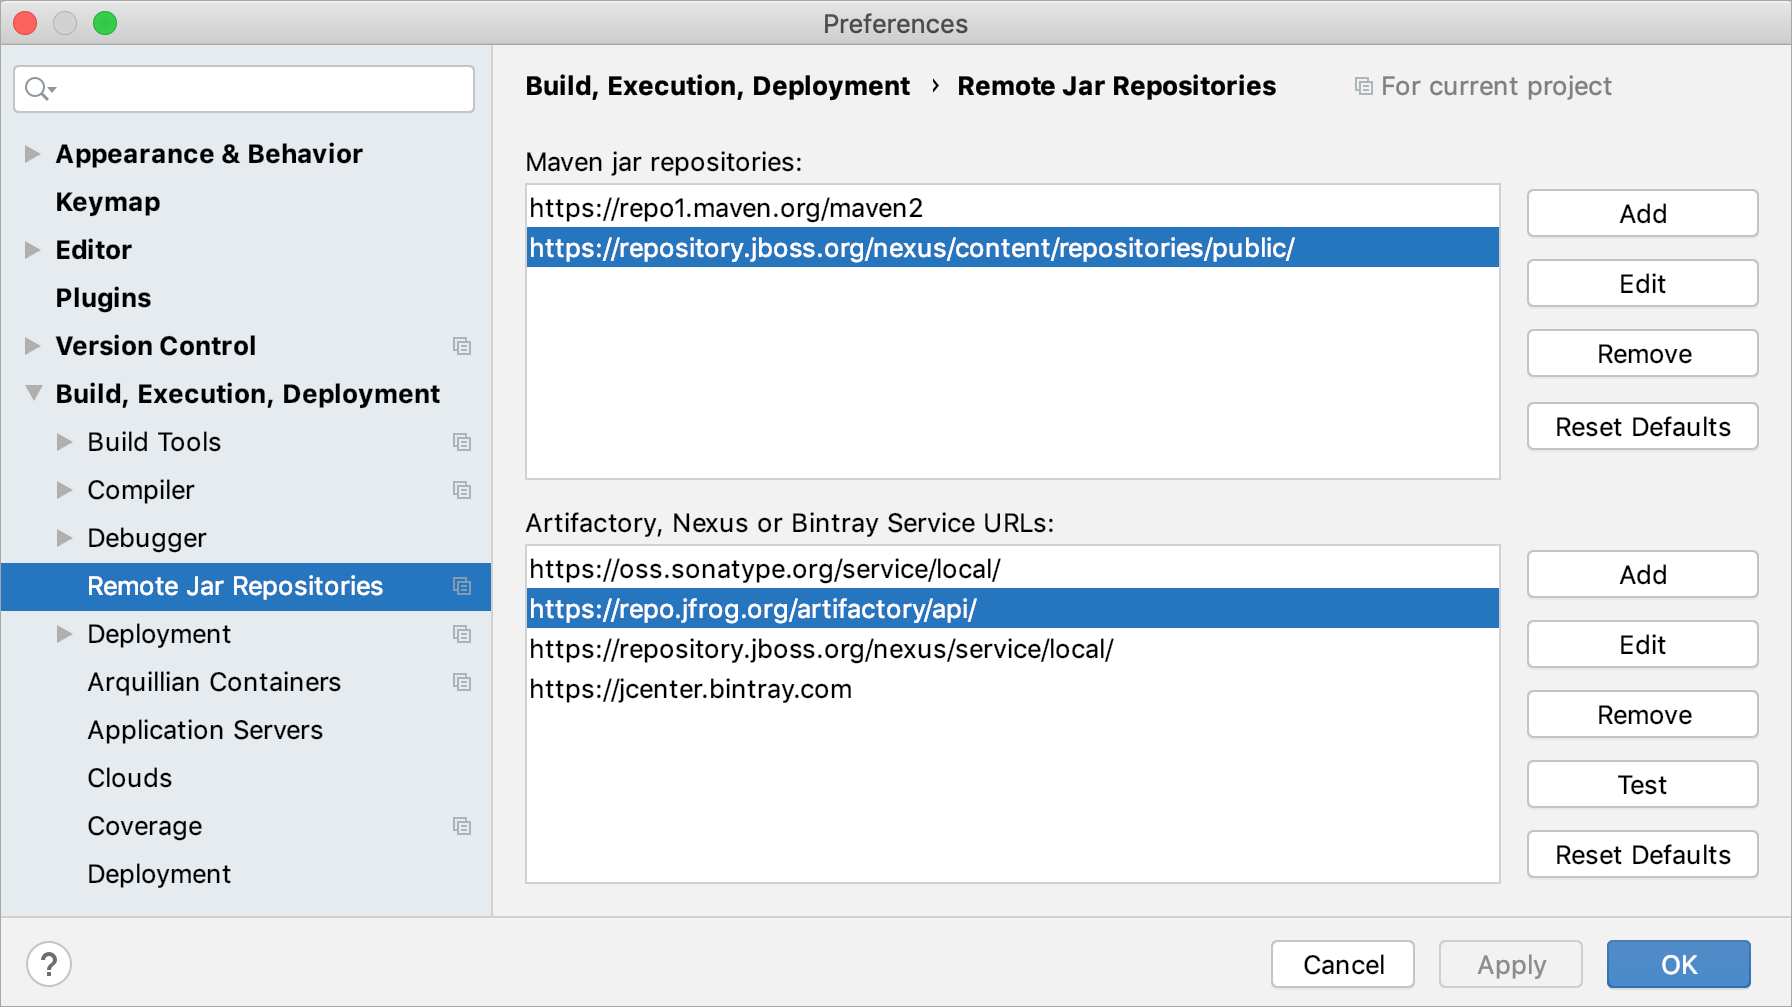Click project-level icon beside Remote Jar Repositories

pyautogui.click(x=462, y=586)
